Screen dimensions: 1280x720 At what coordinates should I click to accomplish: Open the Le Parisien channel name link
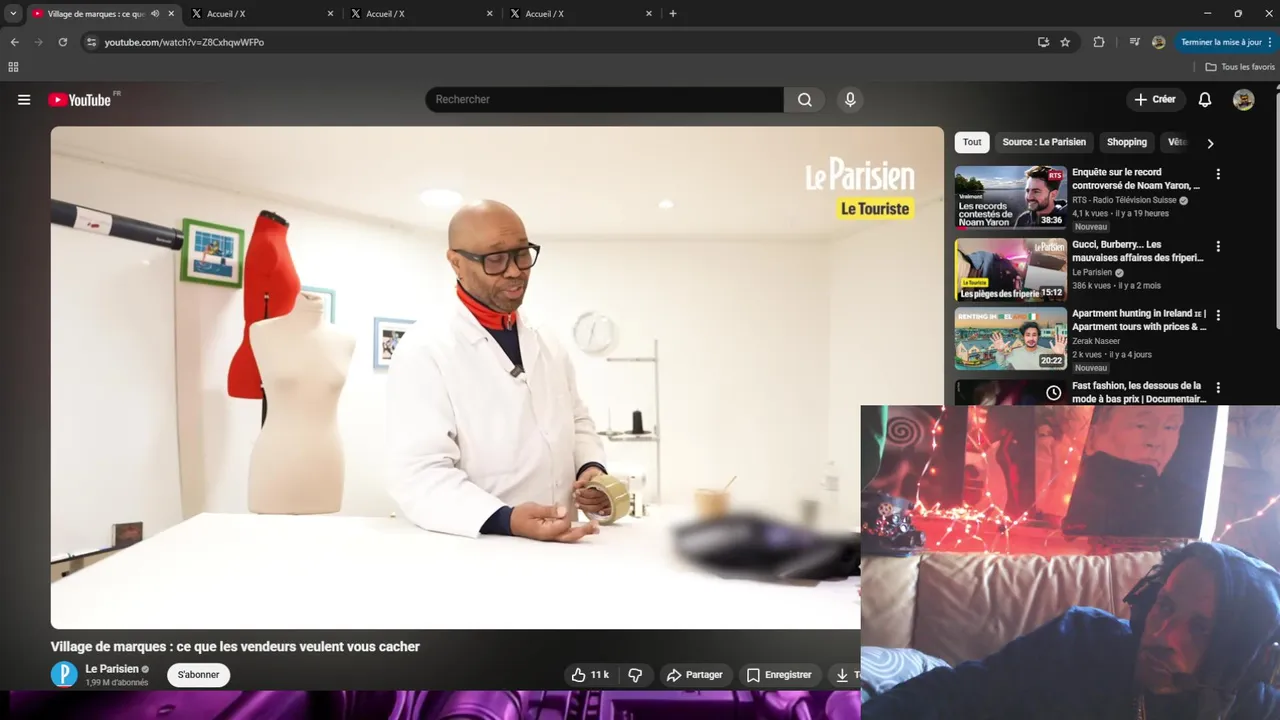[x=112, y=669]
